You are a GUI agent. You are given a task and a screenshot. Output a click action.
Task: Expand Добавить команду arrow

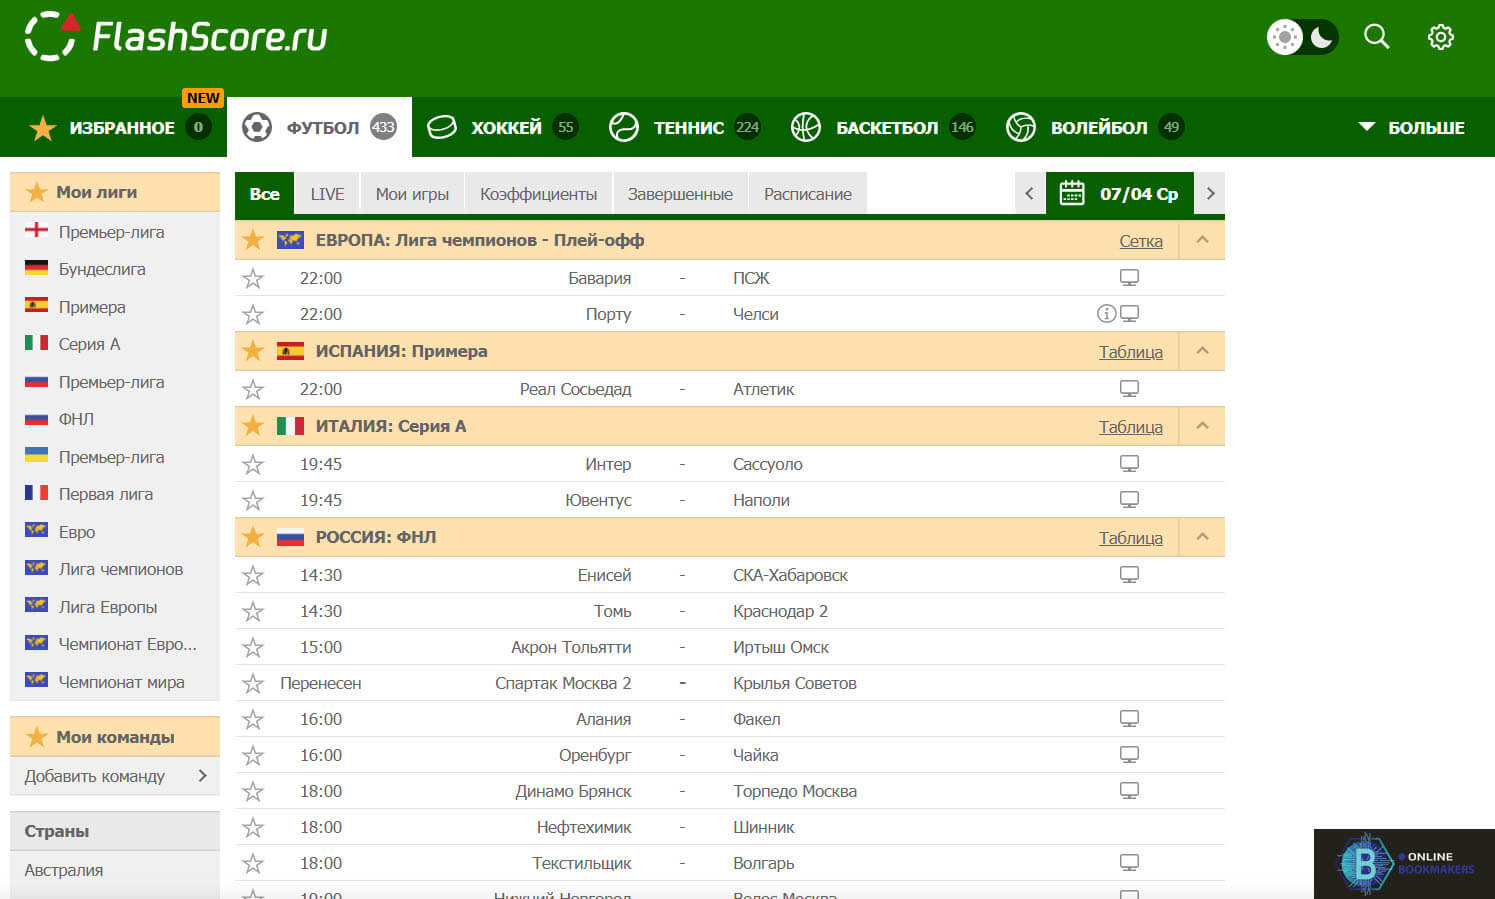tap(202, 776)
